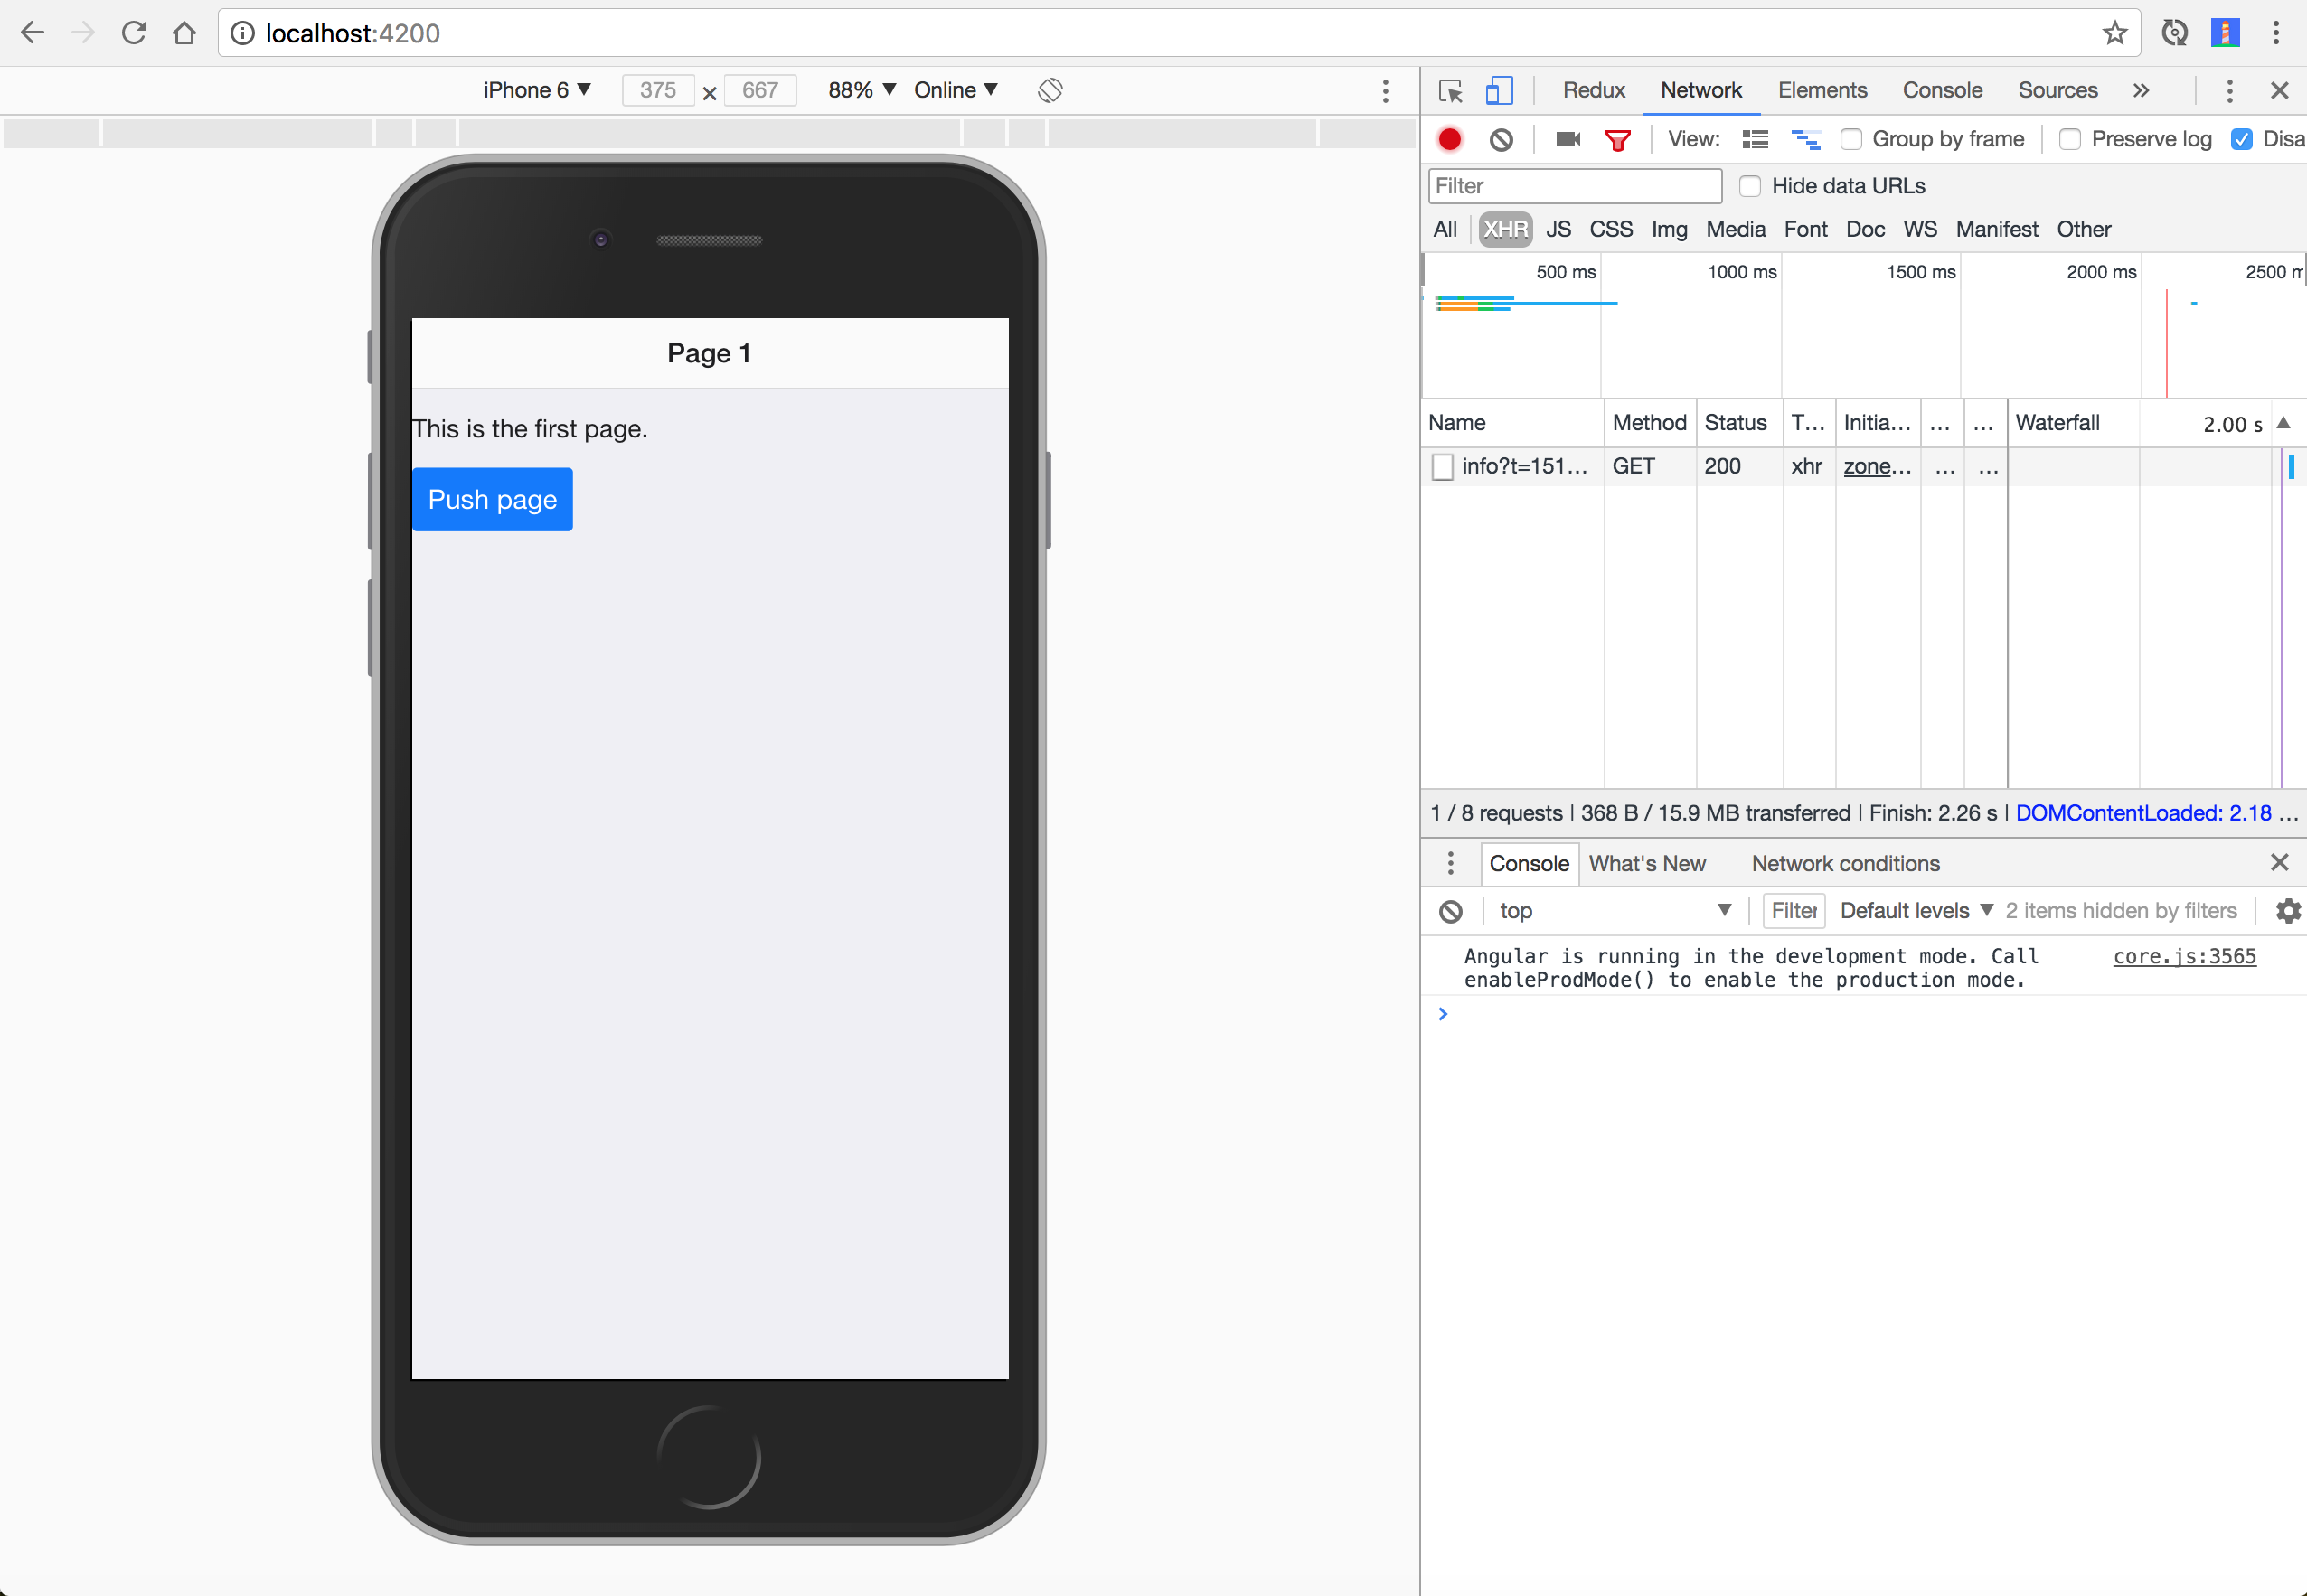2307x1596 pixels.
Task: Open the core.js:3565 source link
Action: click(x=2184, y=956)
